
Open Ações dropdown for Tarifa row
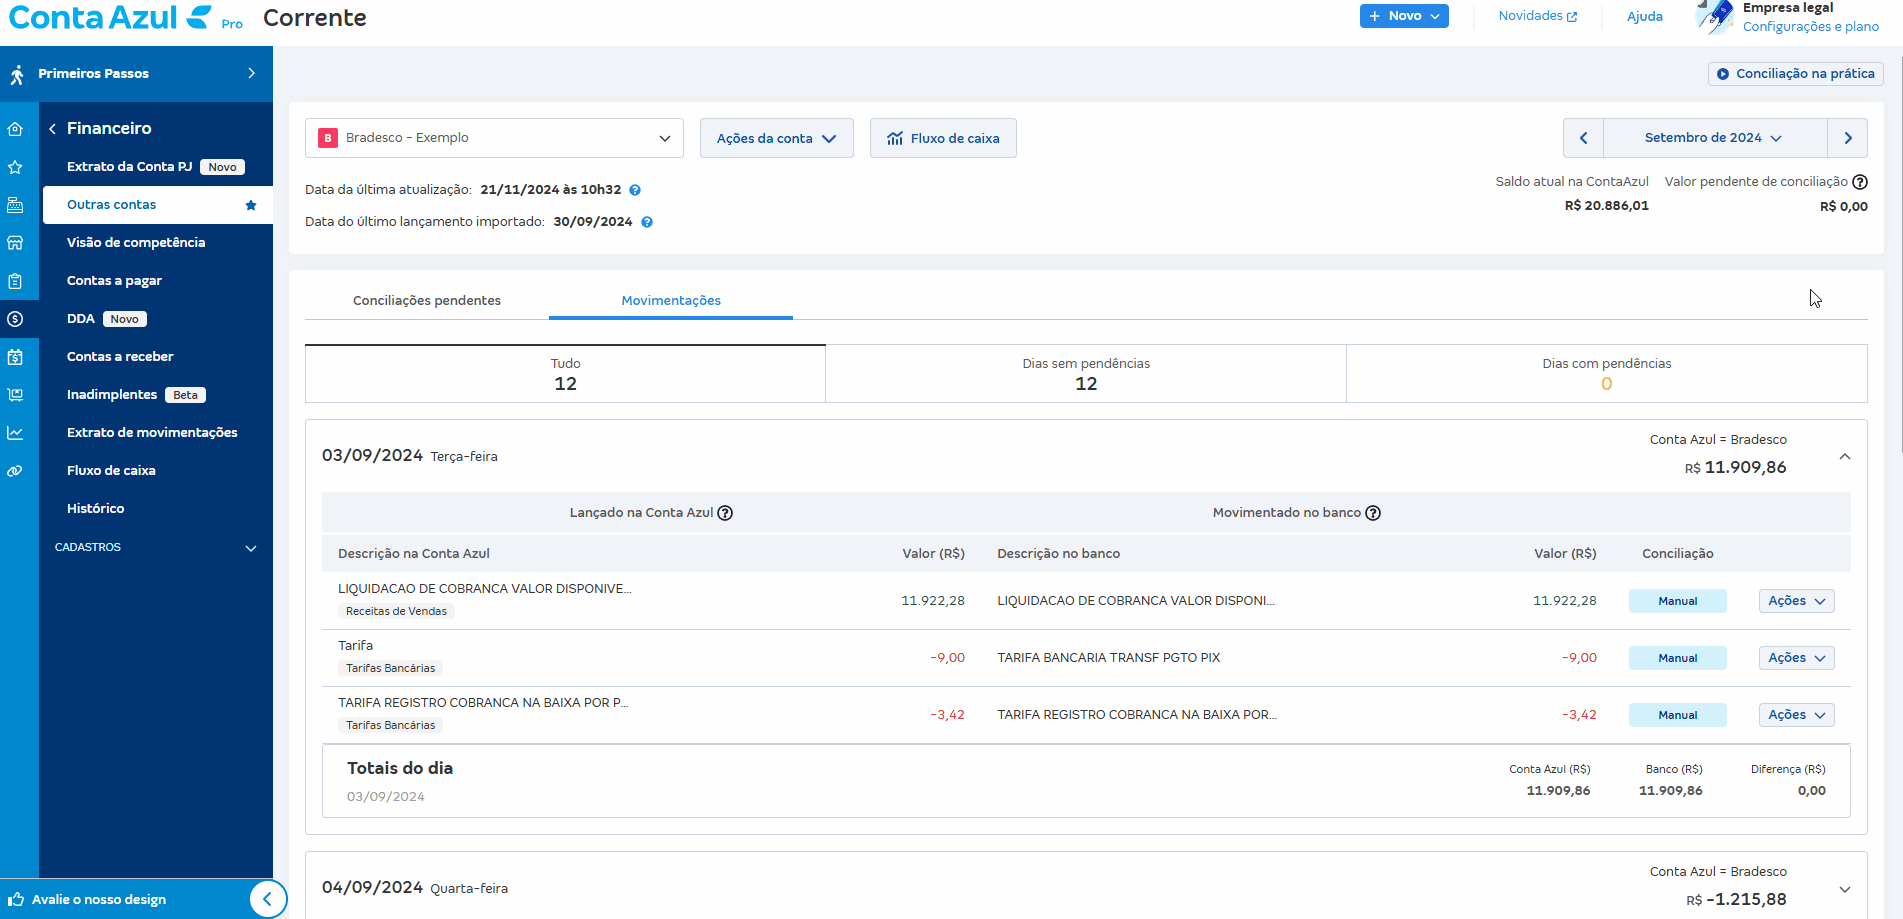pos(1796,658)
